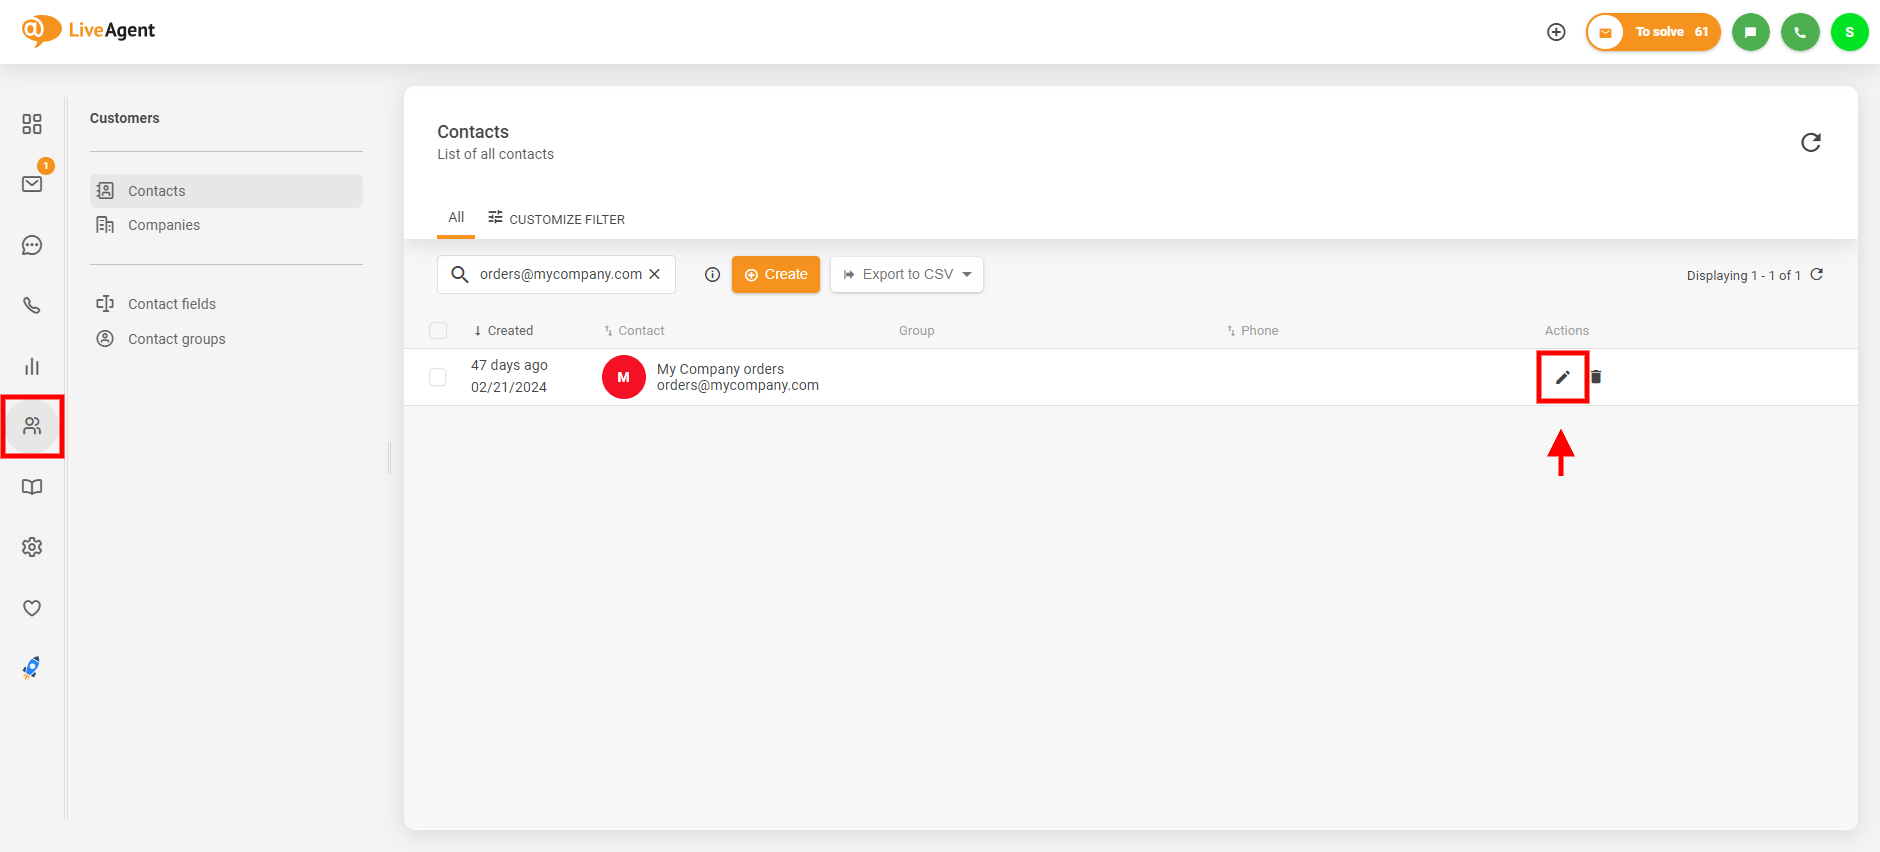
Task: Tick the select-all checkbox in table header
Action: (438, 331)
